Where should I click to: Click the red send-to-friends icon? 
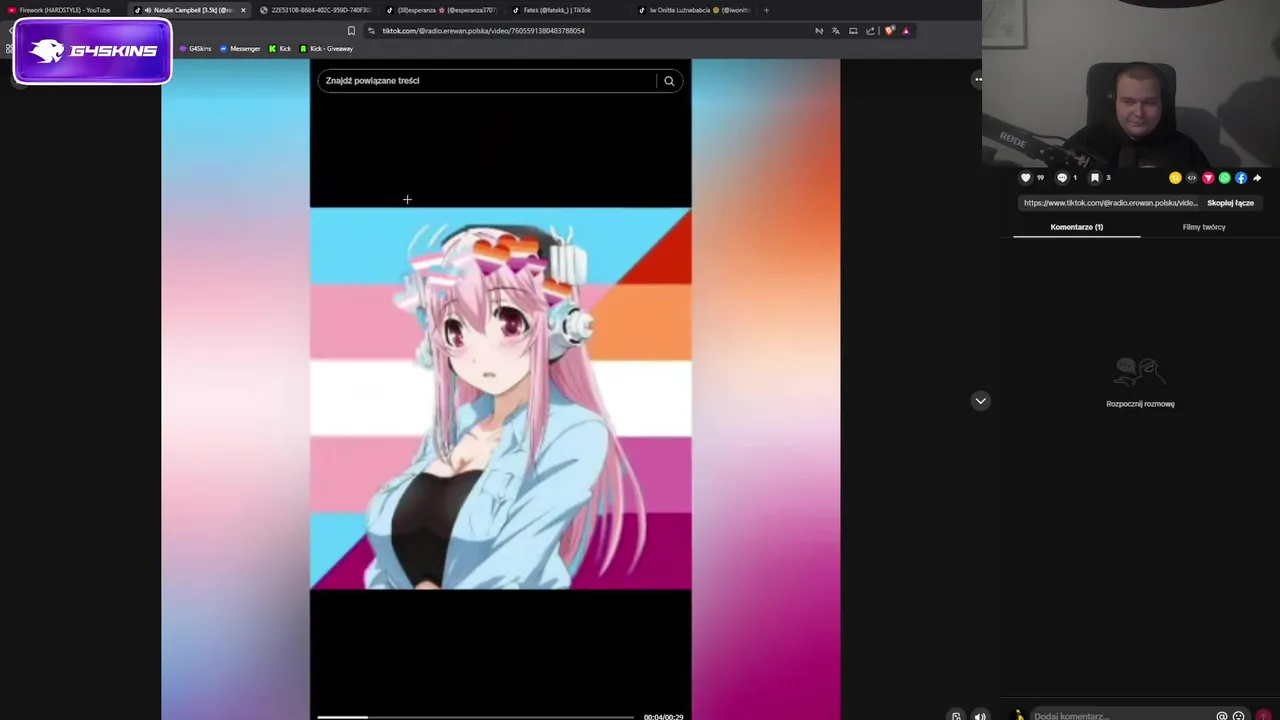pyautogui.click(x=1208, y=178)
